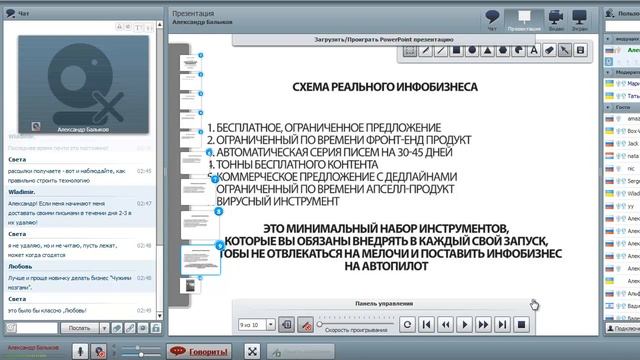Click the icon between link and lock in chat
Viewport: 640px width, 360px height.
143,328
